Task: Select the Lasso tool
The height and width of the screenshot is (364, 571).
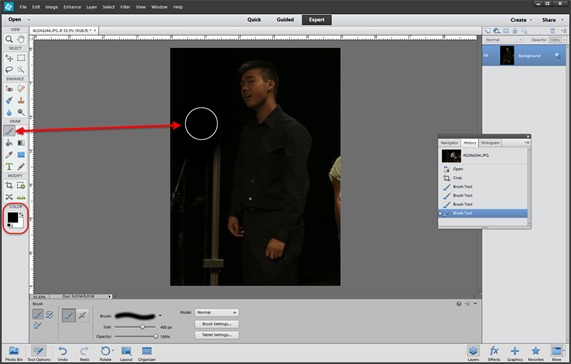Action: (9, 69)
